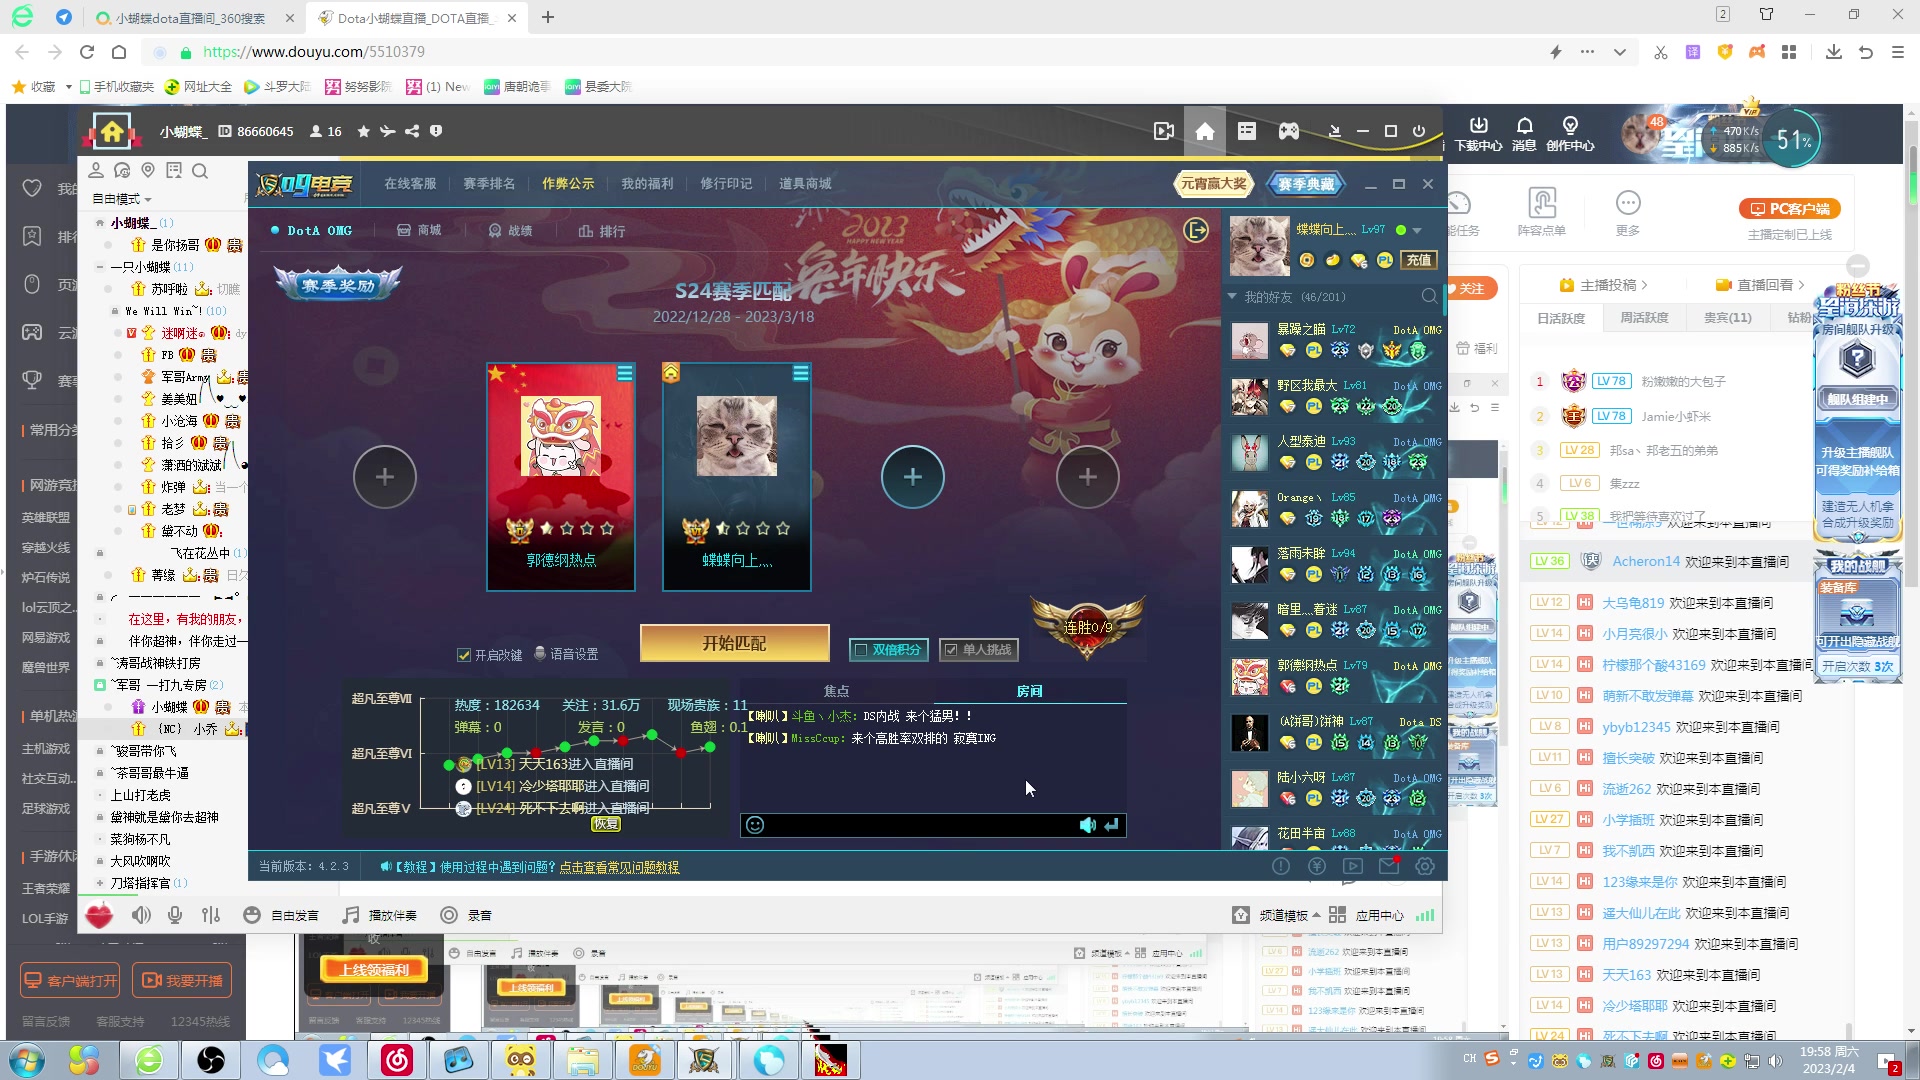The image size is (1920, 1080).
Task: Uncheck the 单人挑战 checkbox
Action: tap(951, 650)
